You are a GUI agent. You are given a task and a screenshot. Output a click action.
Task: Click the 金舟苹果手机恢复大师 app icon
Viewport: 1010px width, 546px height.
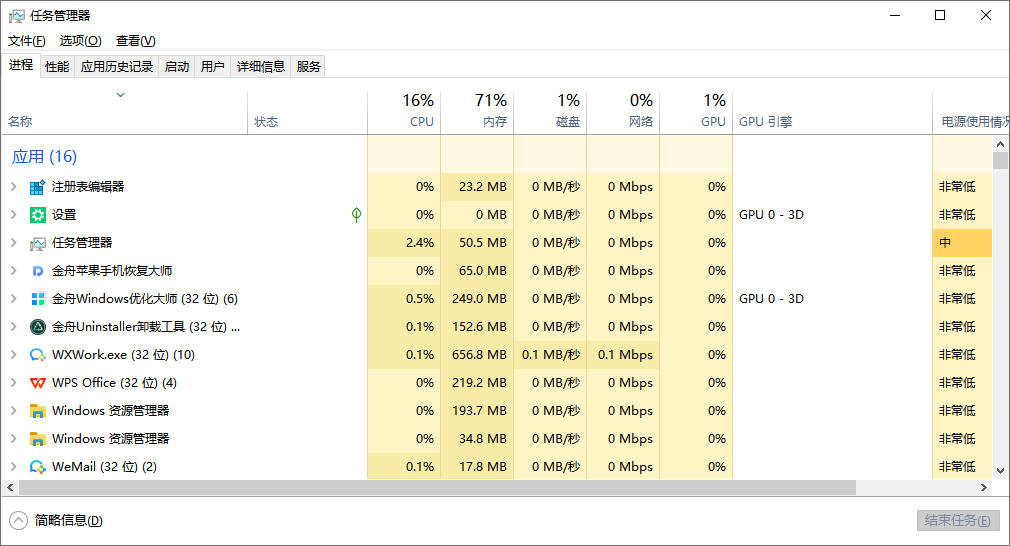(37, 271)
